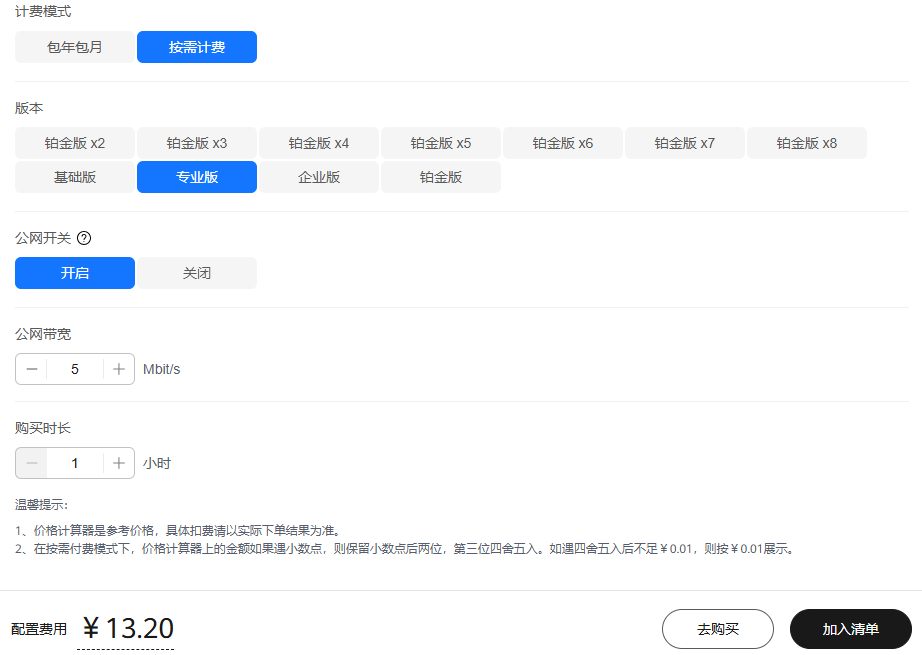Focus the 公网带宽 value field
Viewport: 922px width, 655px height.
pos(75,369)
